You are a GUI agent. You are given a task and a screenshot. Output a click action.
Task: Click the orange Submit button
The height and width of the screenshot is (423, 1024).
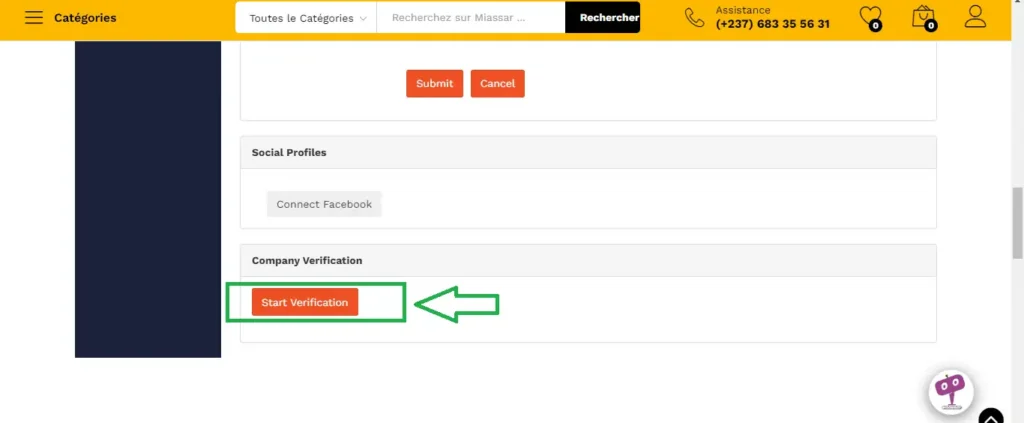(434, 84)
